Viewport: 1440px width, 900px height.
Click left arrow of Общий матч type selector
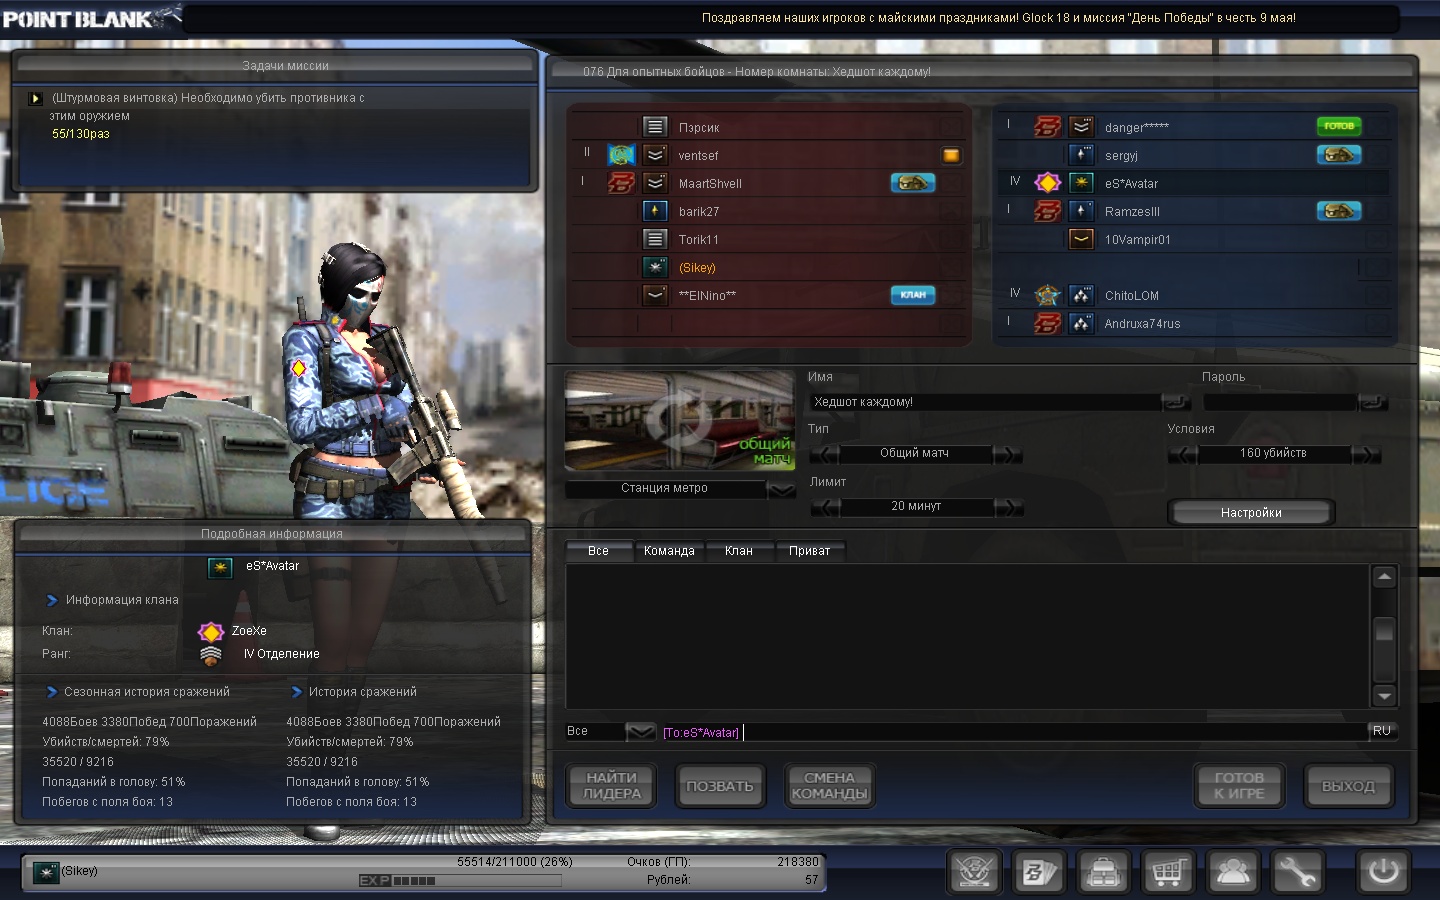click(824, 454)
